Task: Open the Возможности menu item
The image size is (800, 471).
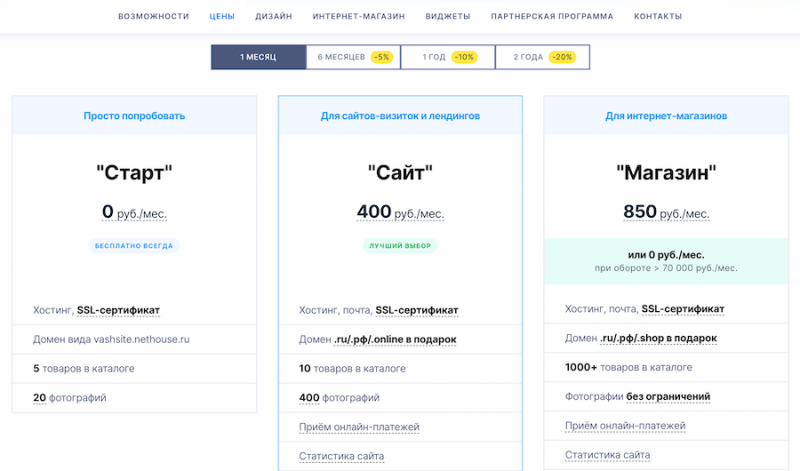Action: [x=153, y=17]
